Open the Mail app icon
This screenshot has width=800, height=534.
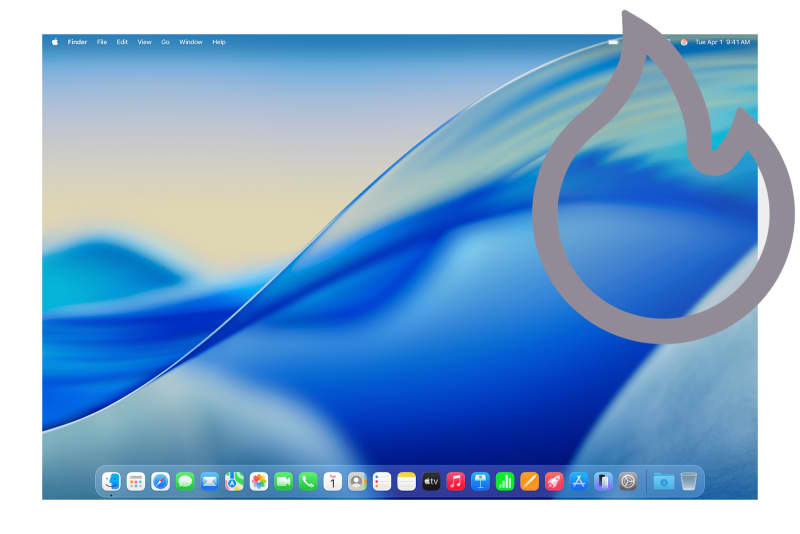pyautogui.click(x=209, y=481)
